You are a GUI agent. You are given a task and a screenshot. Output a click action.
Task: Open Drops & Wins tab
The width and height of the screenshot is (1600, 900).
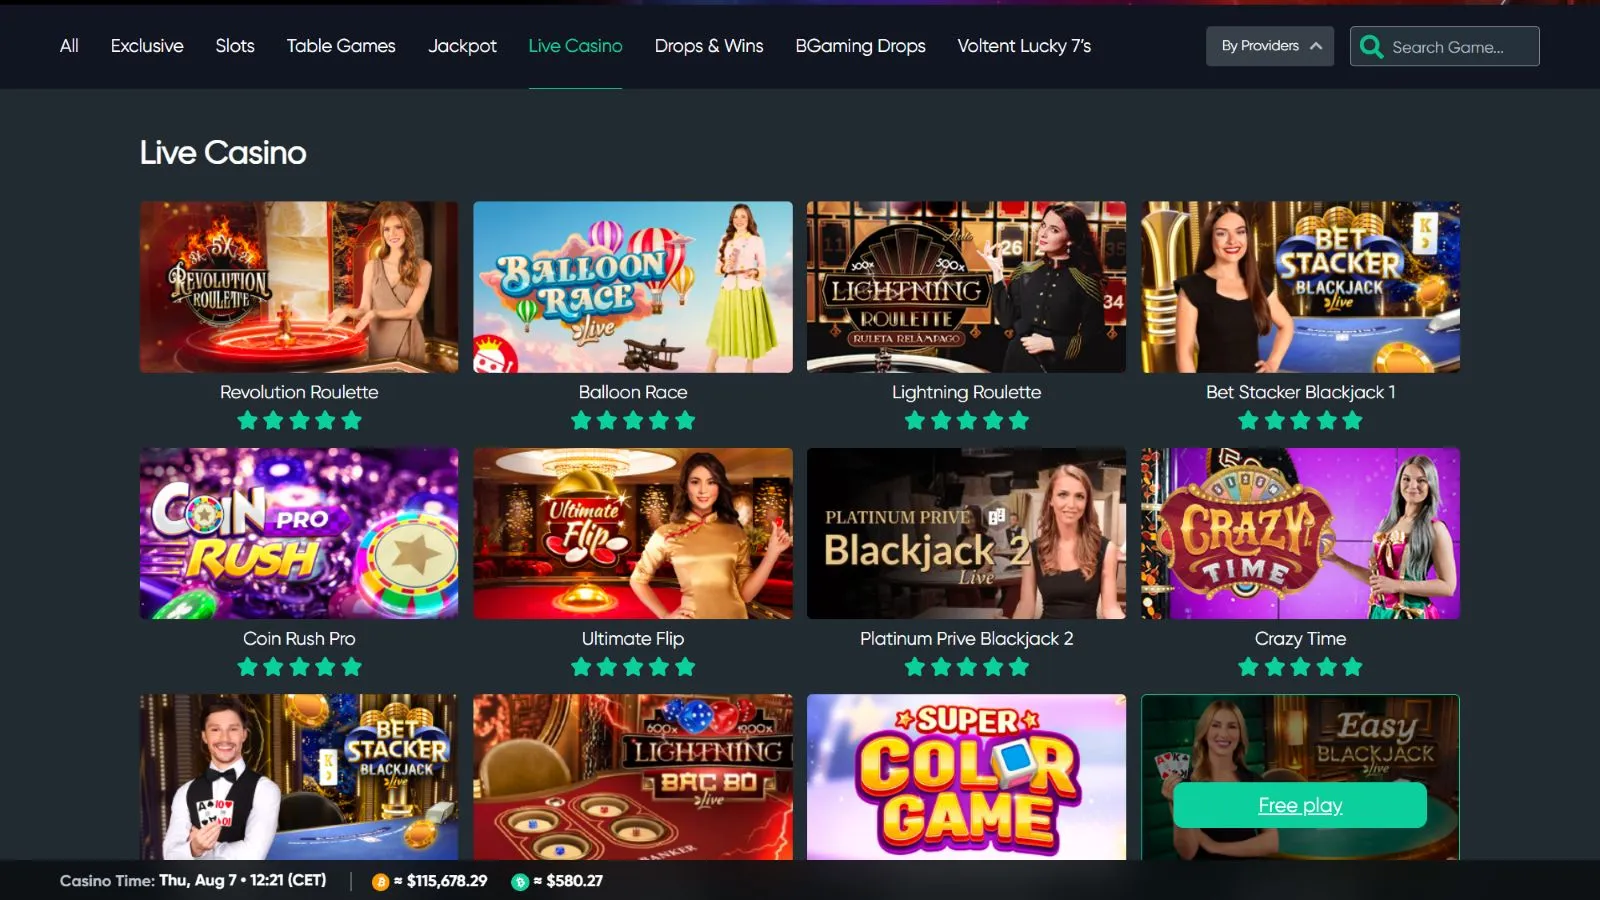[x=709, y=46]
